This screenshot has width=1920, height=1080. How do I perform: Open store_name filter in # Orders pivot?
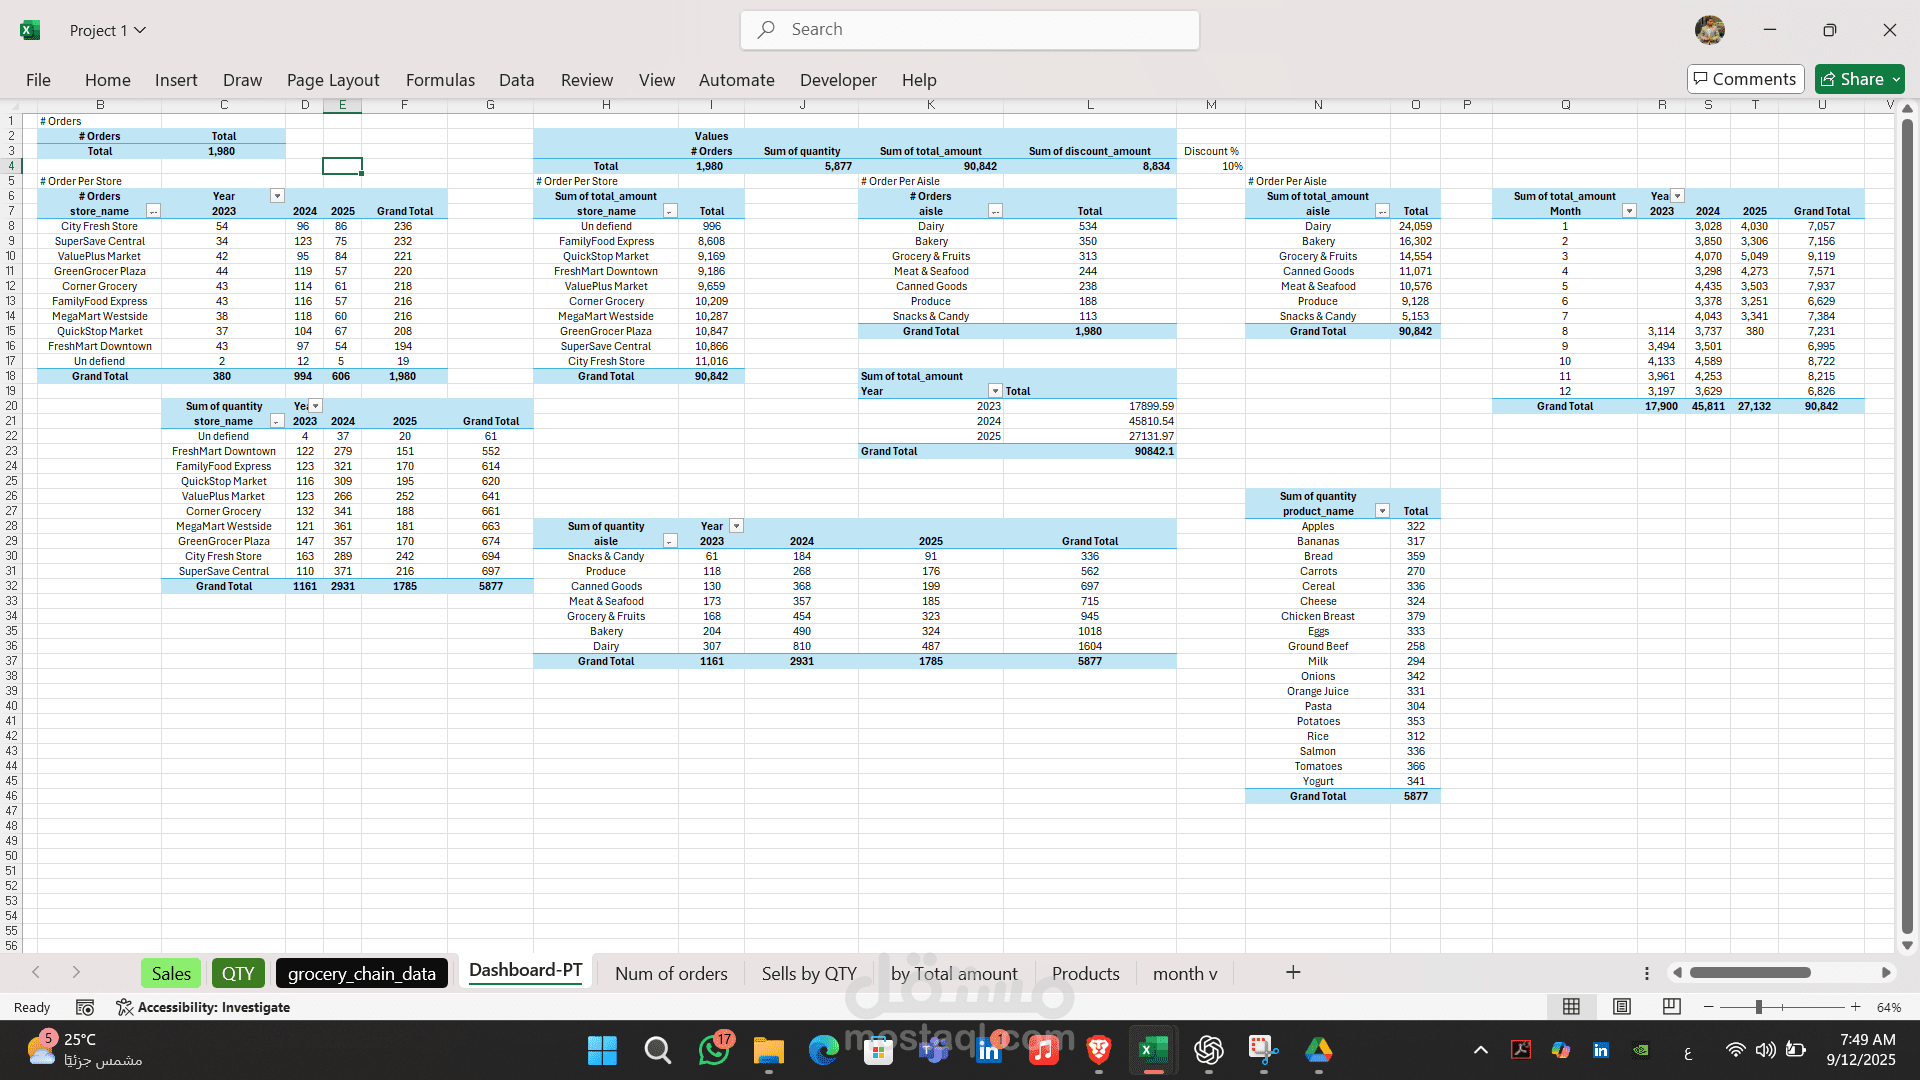pos(153,211)
